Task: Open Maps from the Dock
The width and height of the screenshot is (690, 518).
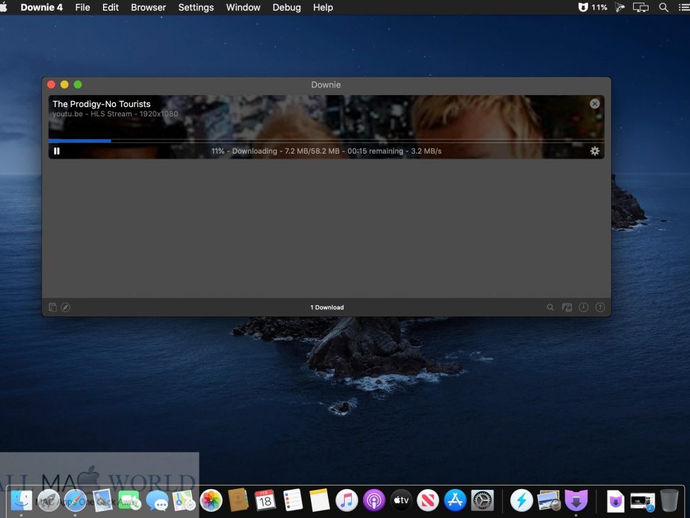Action: tap(184, 500)
